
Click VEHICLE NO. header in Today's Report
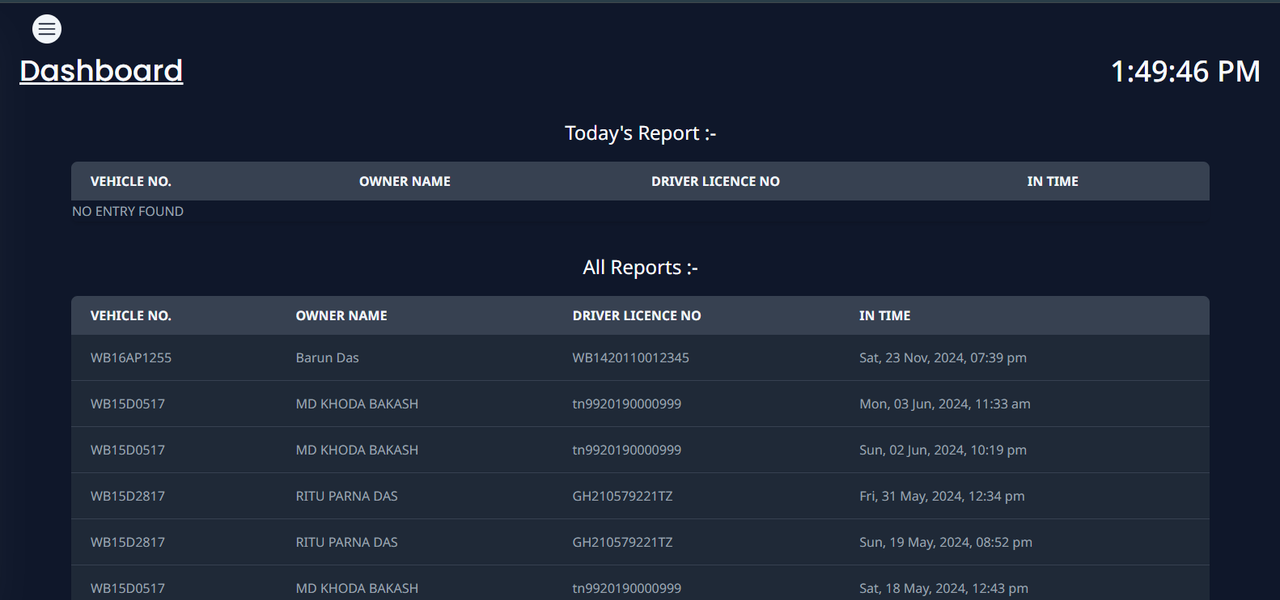(x=131, y=181)
